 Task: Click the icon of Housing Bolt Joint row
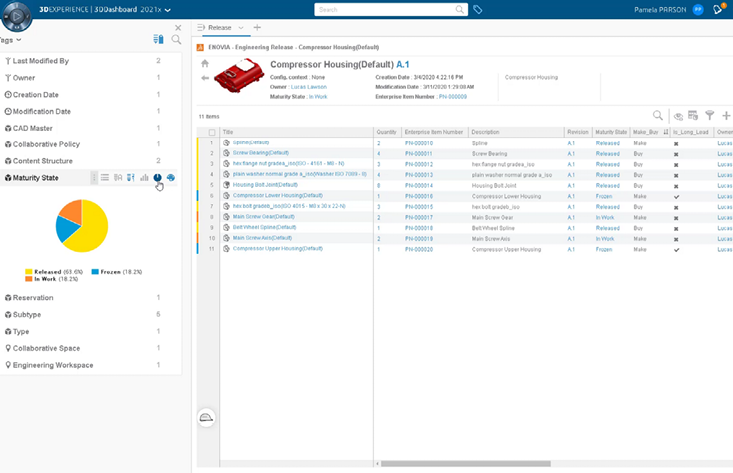(226, 185)
